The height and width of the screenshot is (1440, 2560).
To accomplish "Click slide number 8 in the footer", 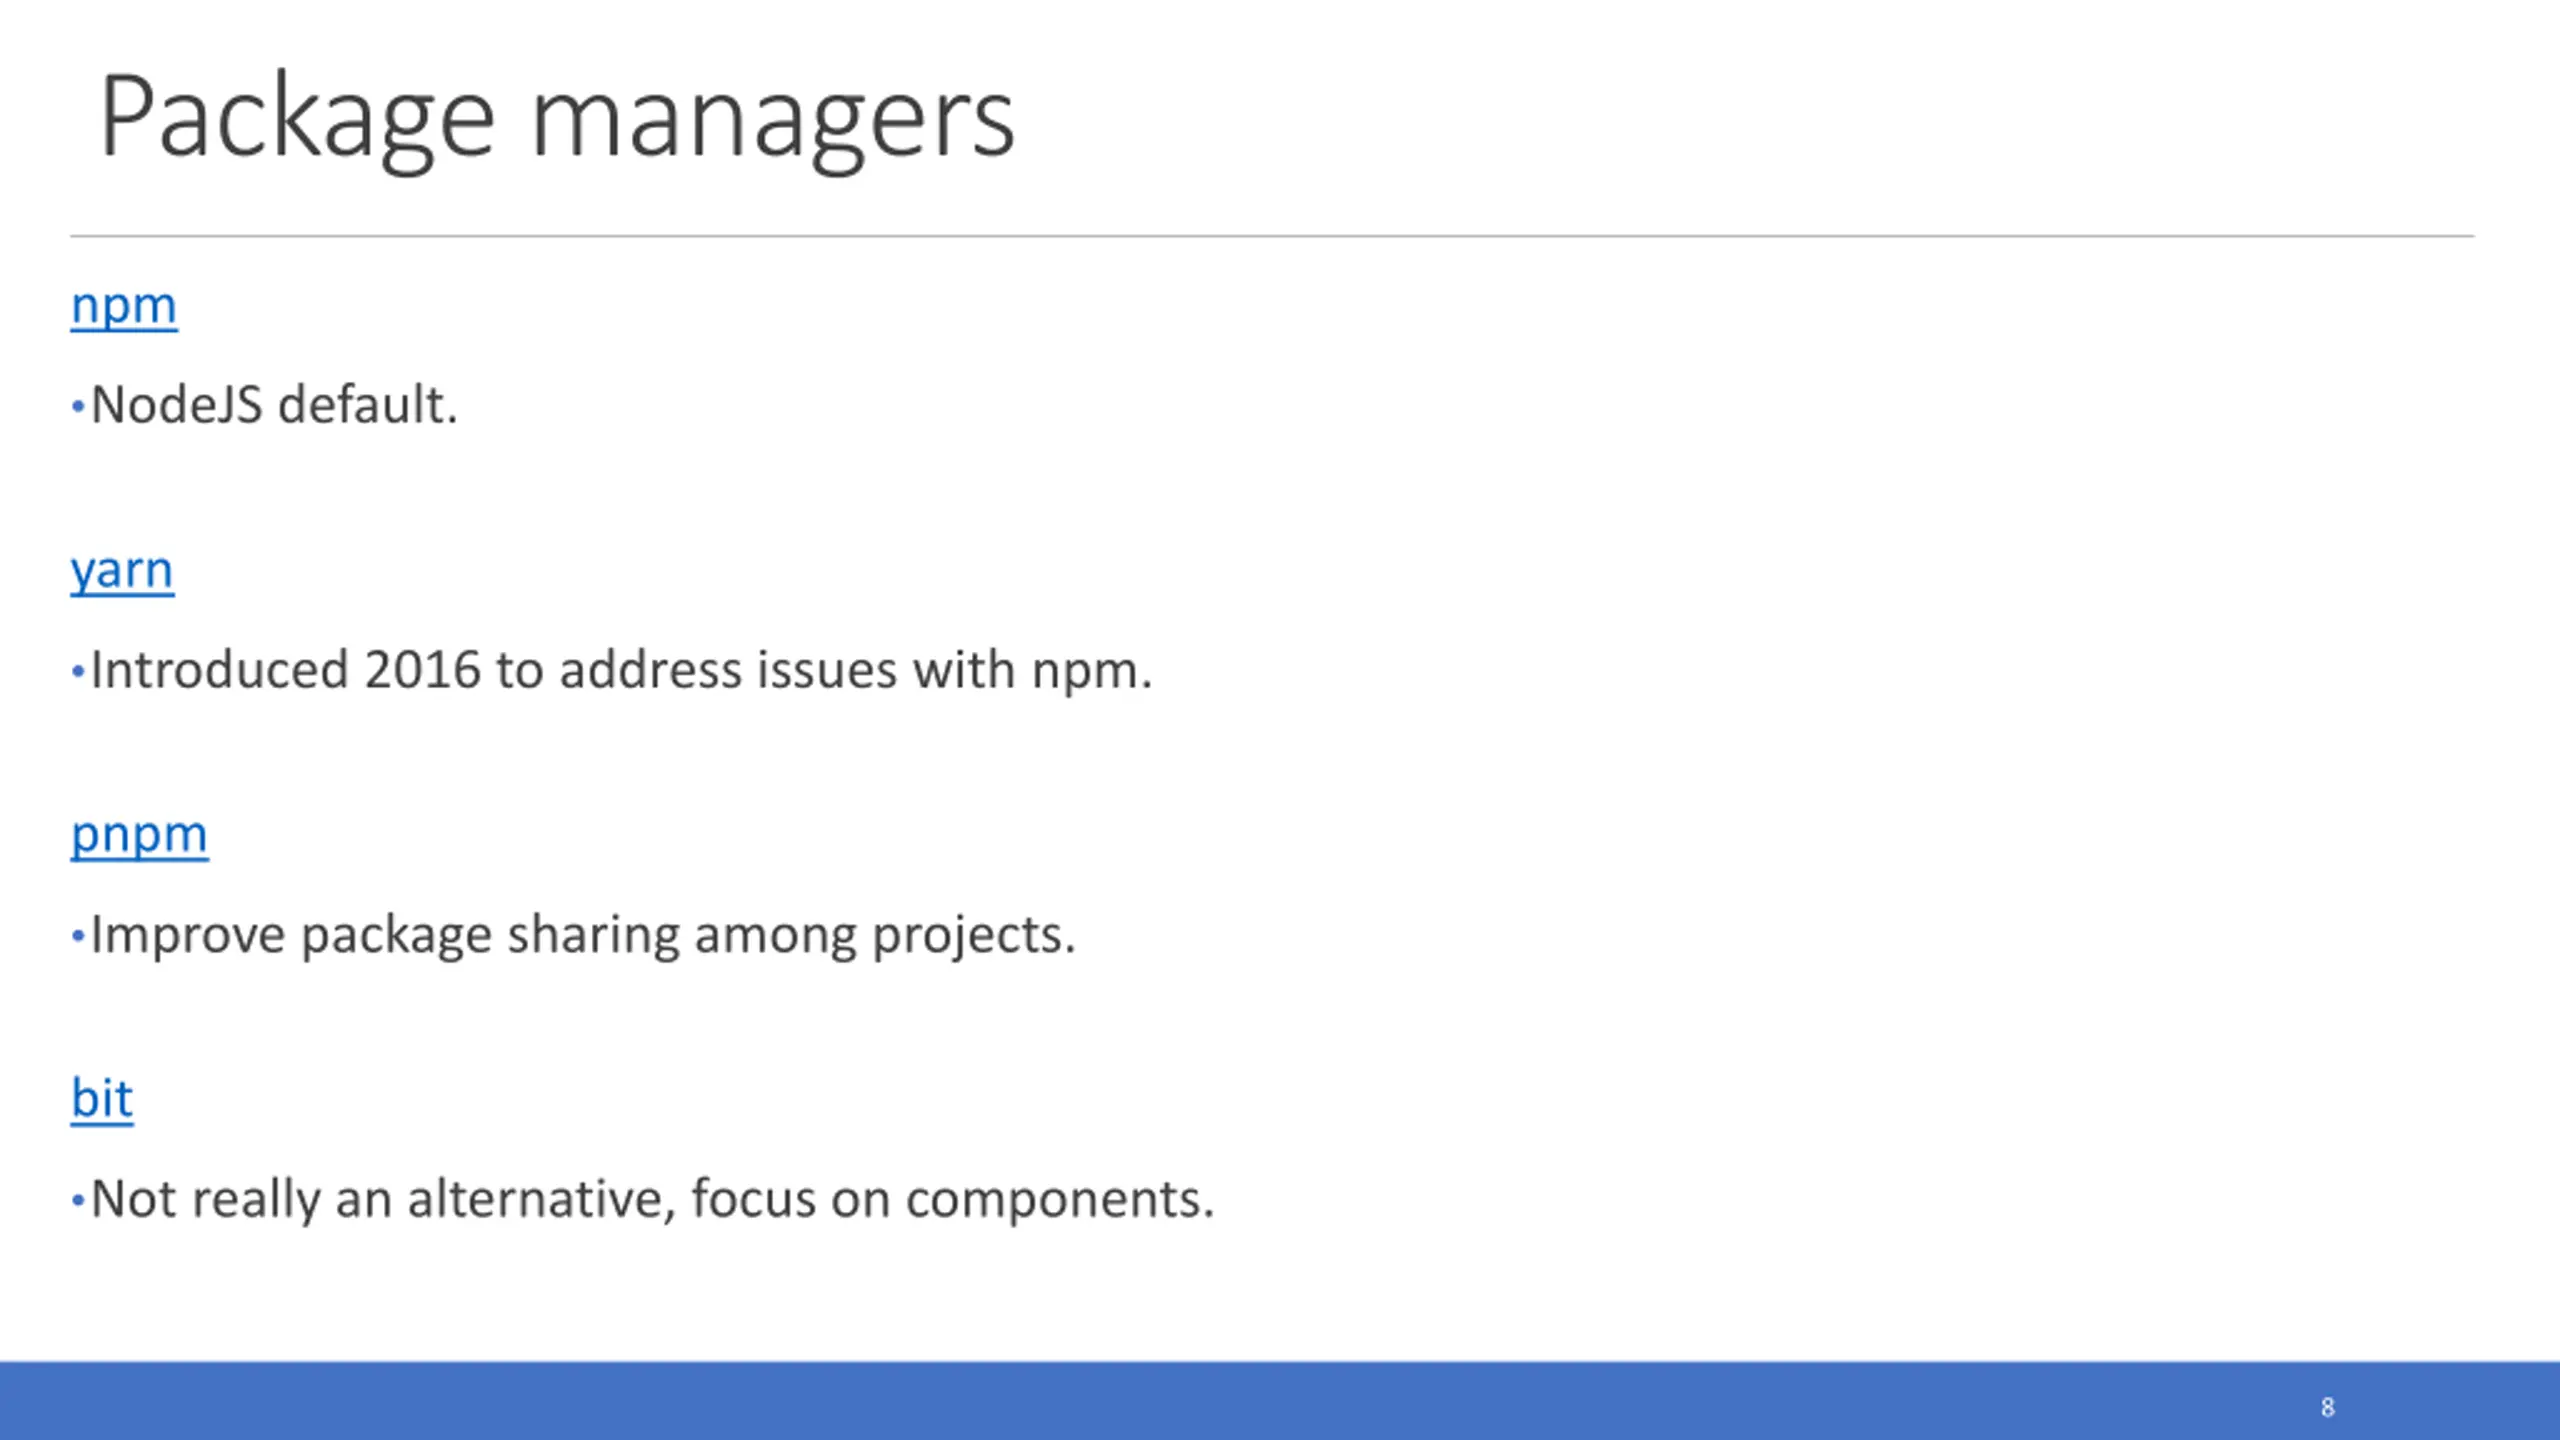I will (x=2328, y=1408).
